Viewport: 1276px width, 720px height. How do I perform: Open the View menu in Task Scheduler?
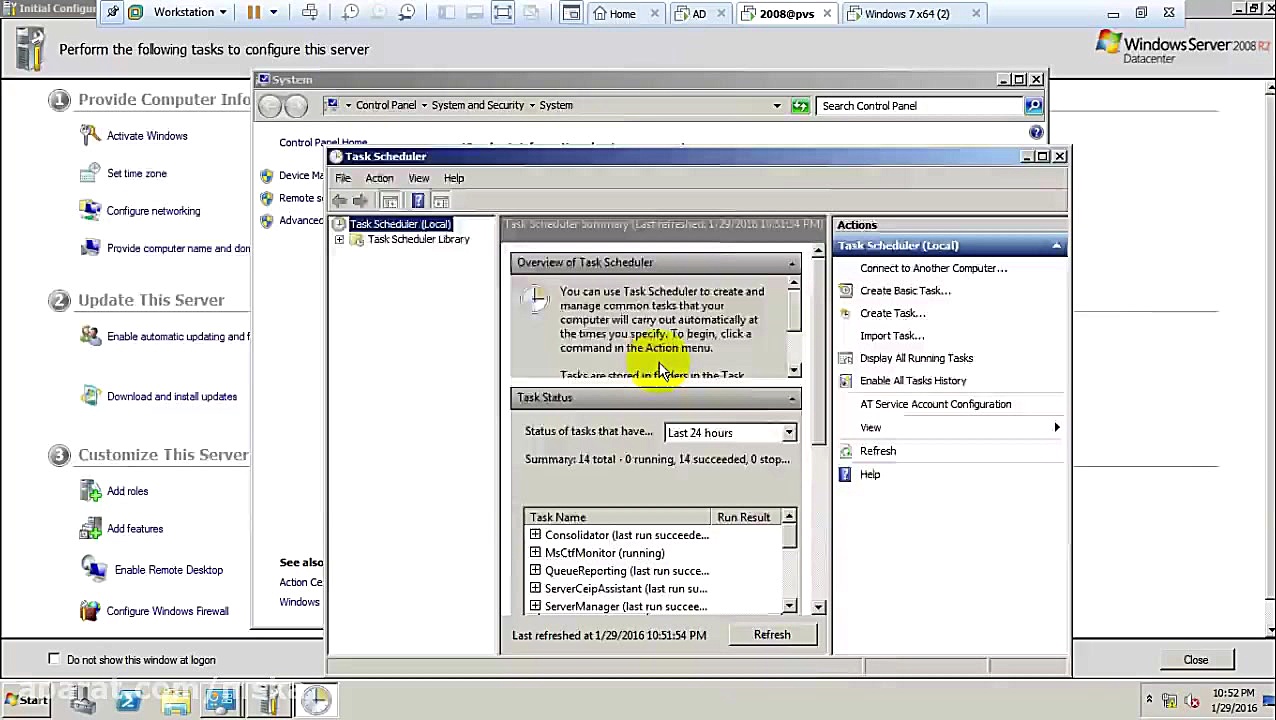coord(419,178)
